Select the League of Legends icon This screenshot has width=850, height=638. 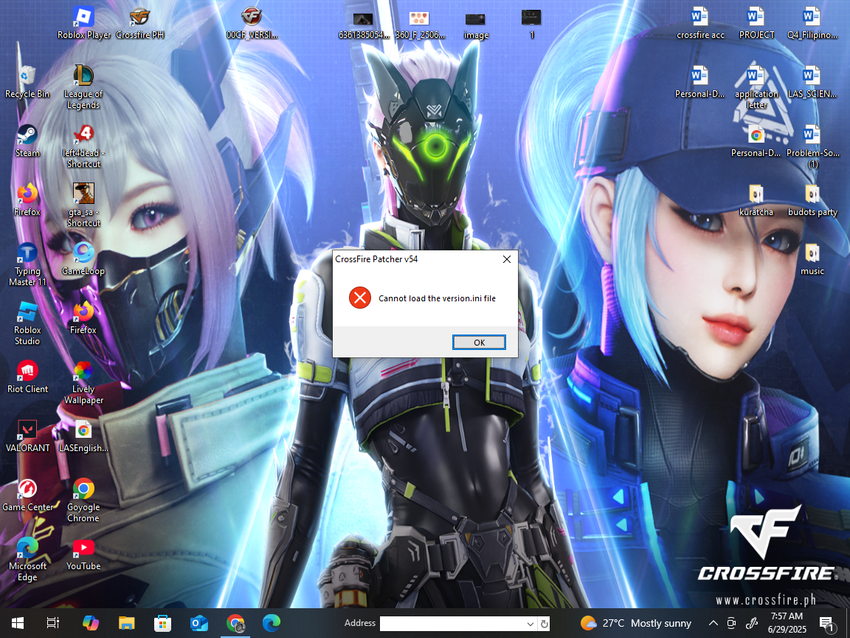pyautogui.click(x=83, y=87)
